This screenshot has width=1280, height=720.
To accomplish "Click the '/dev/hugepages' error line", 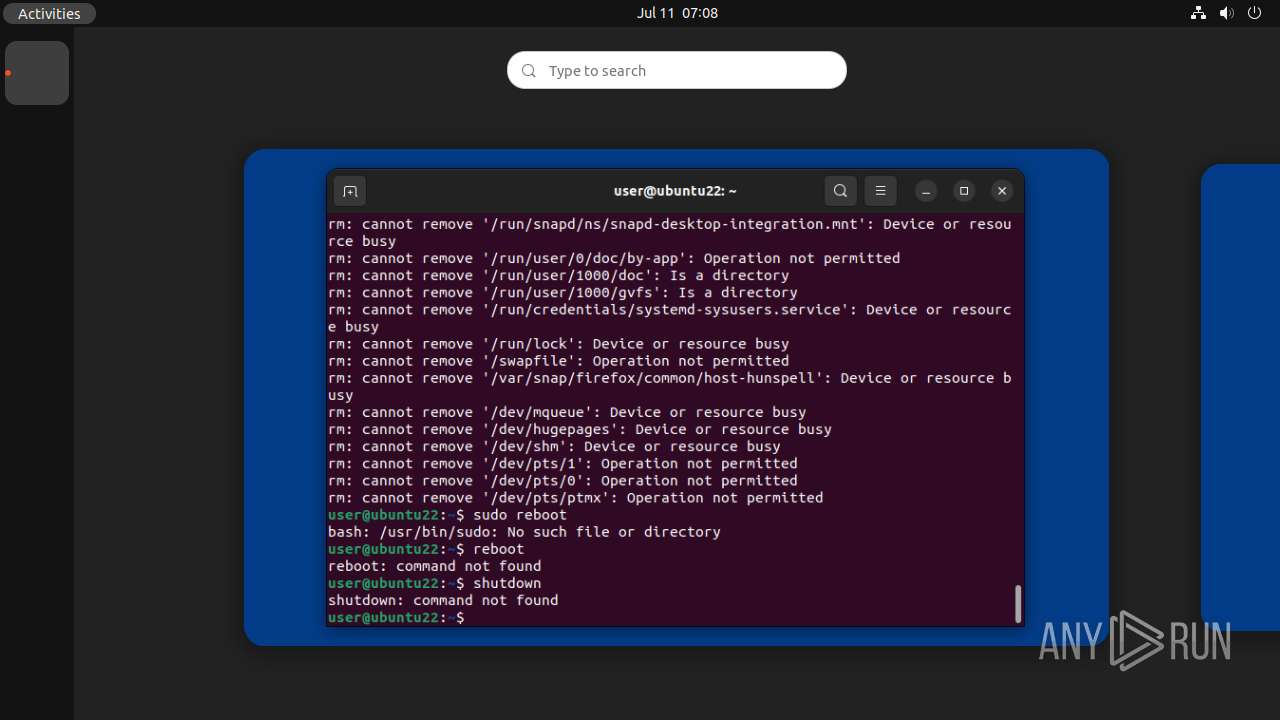I will coord(580,429).
